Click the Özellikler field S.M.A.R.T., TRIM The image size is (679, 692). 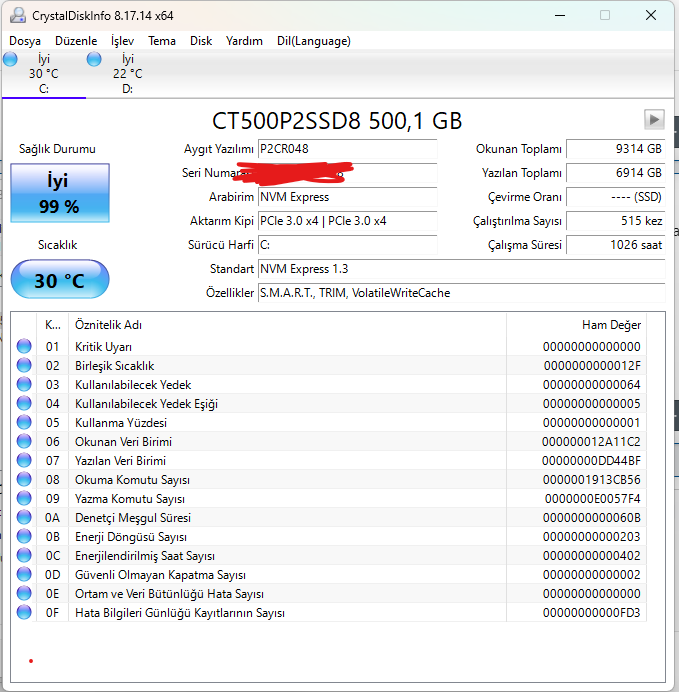(461, 293)
